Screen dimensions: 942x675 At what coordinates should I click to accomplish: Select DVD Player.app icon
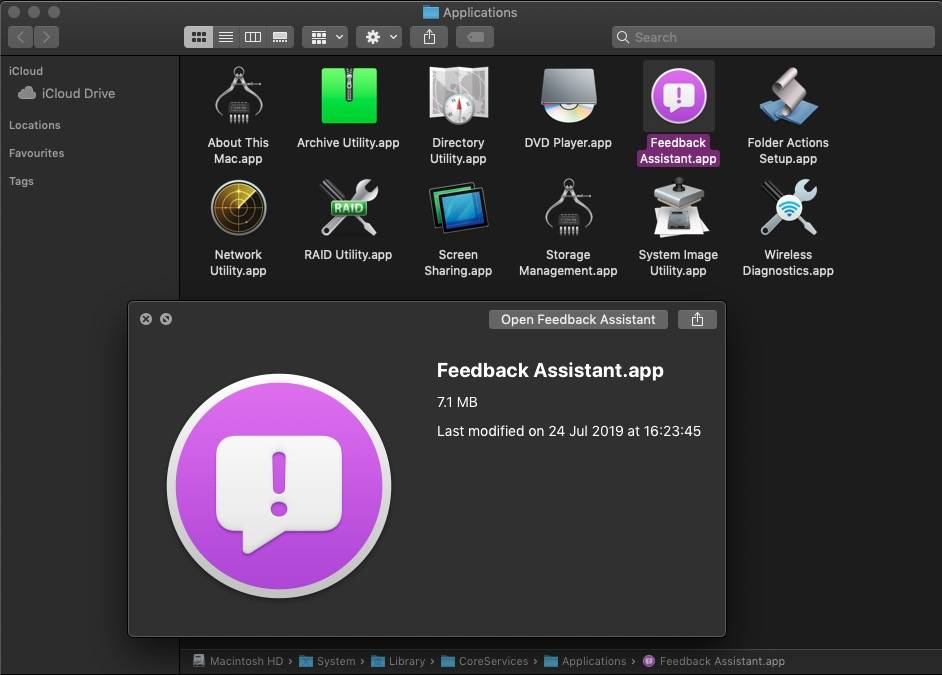568,96
